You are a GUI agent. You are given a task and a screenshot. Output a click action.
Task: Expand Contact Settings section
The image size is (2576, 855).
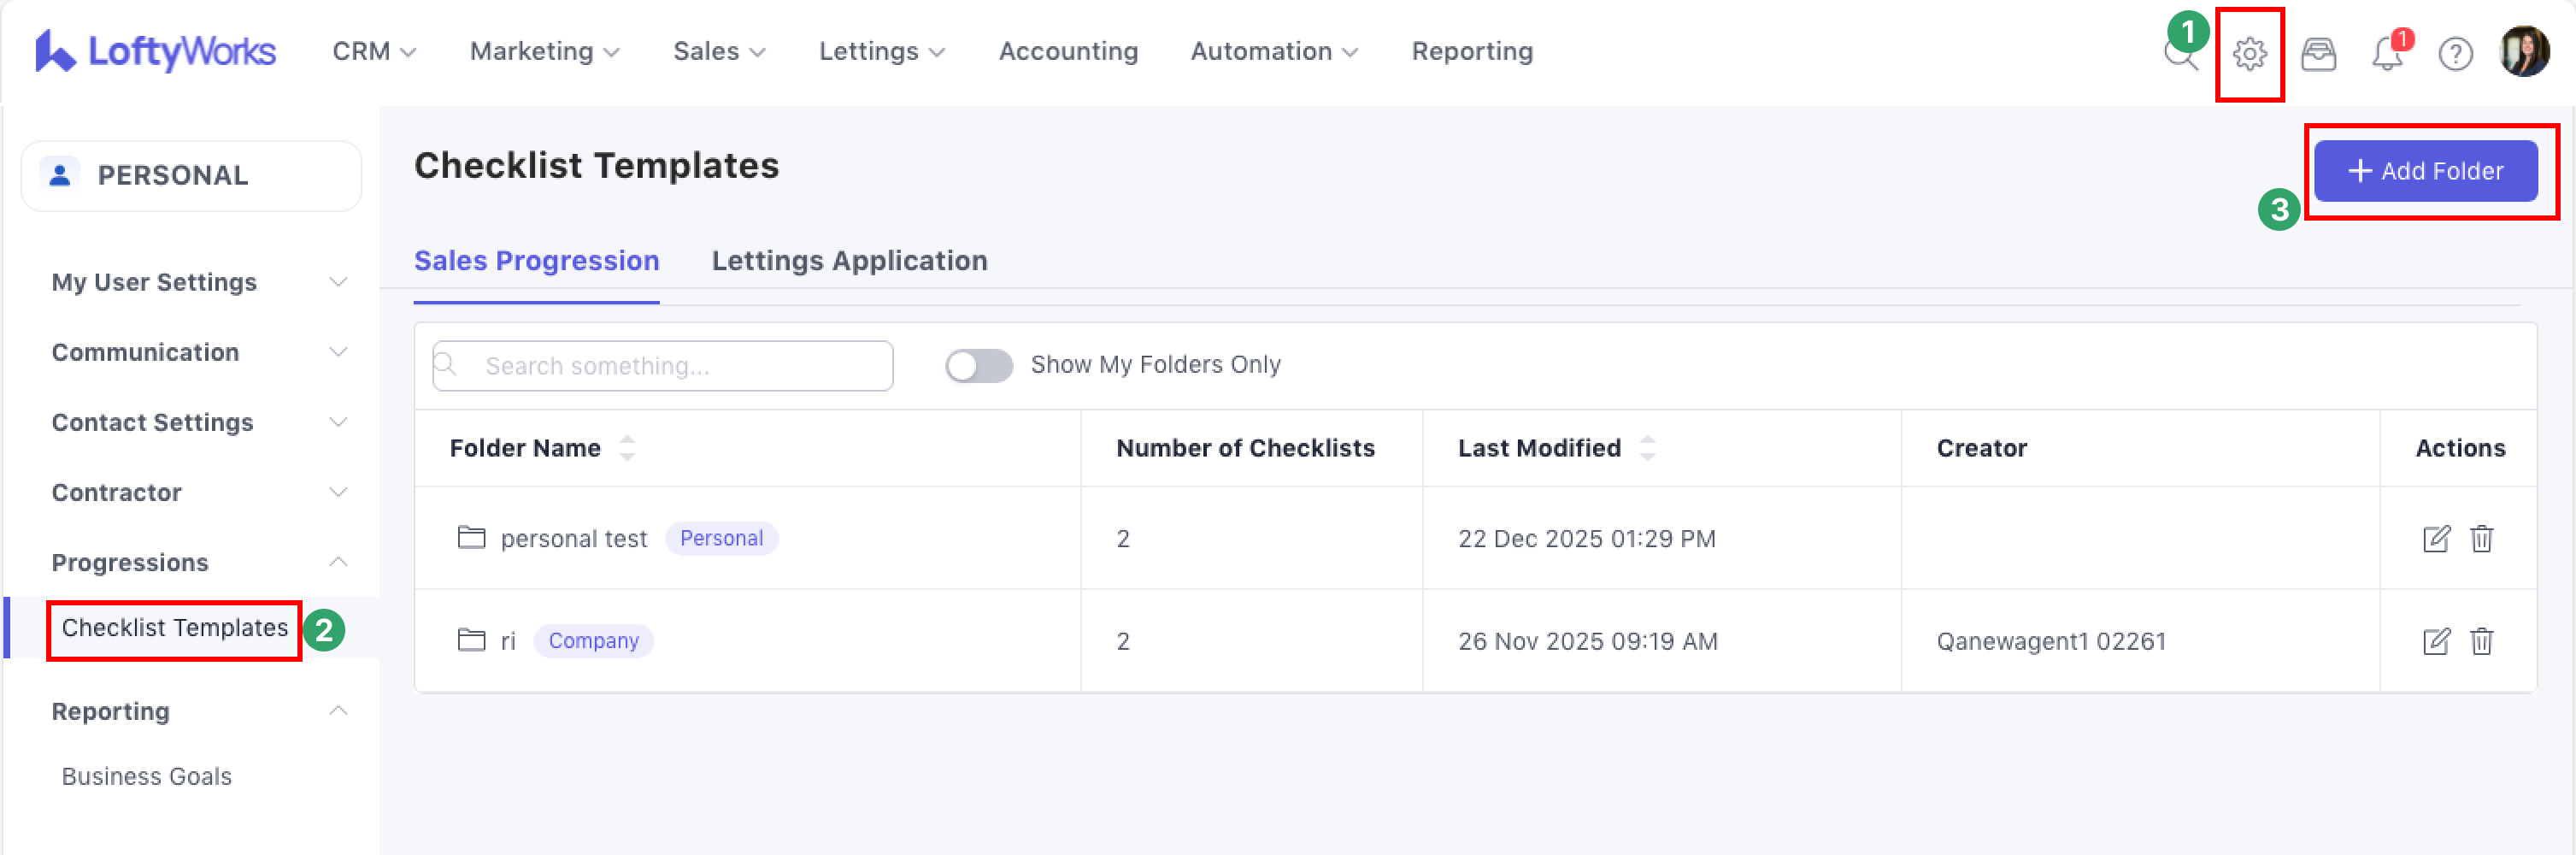pyautogui.click(x=199, y=422)
